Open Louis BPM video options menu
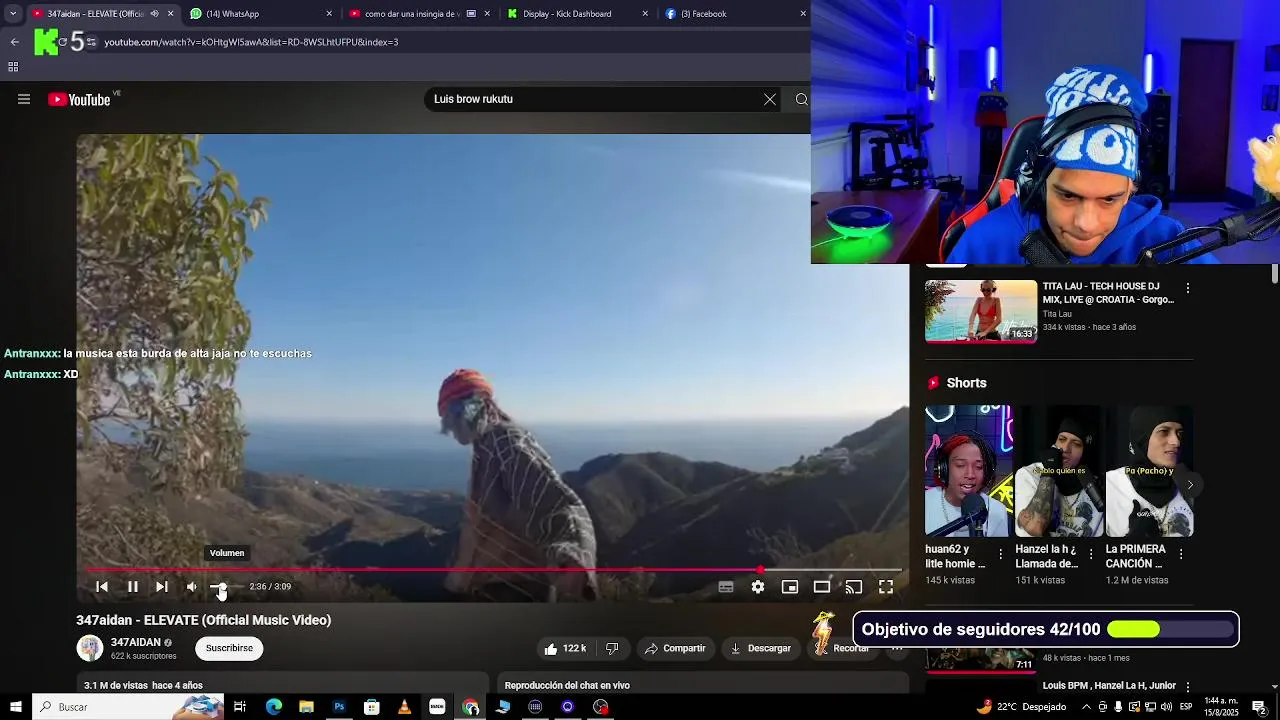Screen dimensions: 1280x720 pos(1188,687)
